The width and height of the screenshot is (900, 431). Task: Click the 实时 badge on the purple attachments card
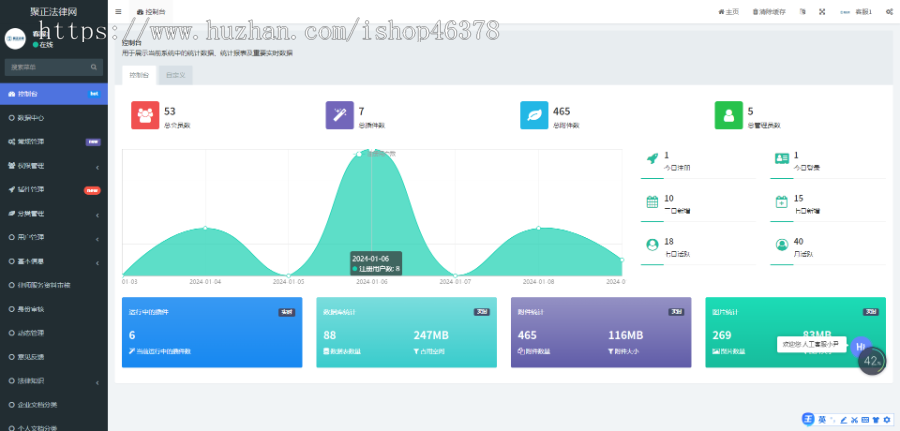pyautogui.click(x=676, y=312)
